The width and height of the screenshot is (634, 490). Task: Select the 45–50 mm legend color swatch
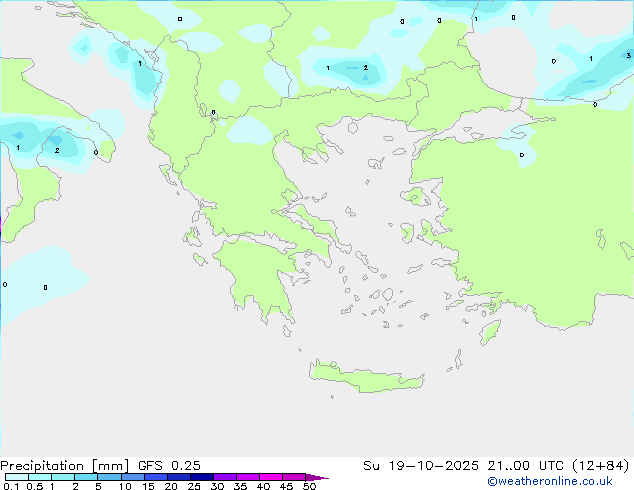point(294,477)
